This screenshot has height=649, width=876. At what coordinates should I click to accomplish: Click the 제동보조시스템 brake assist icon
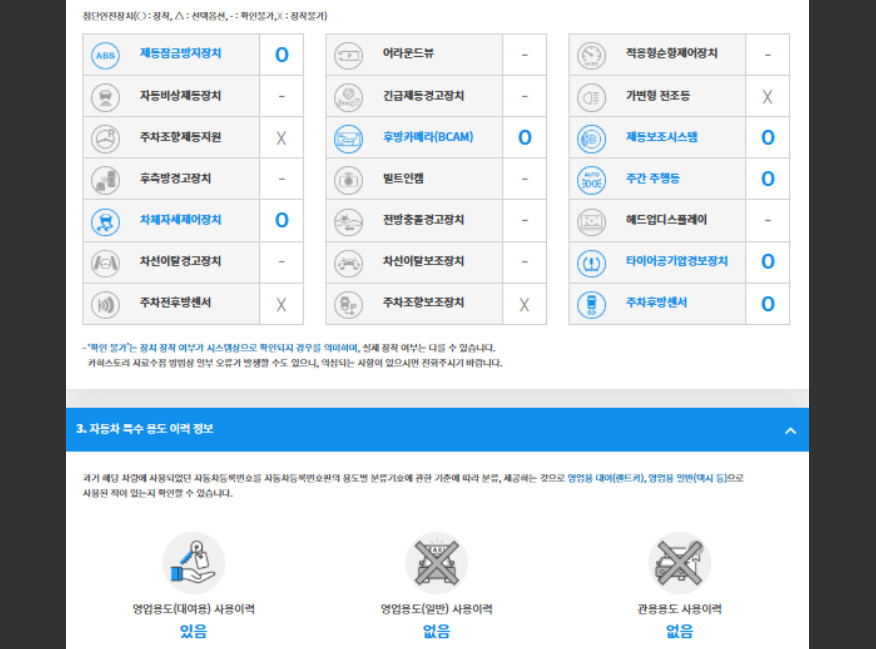point(591,138)
